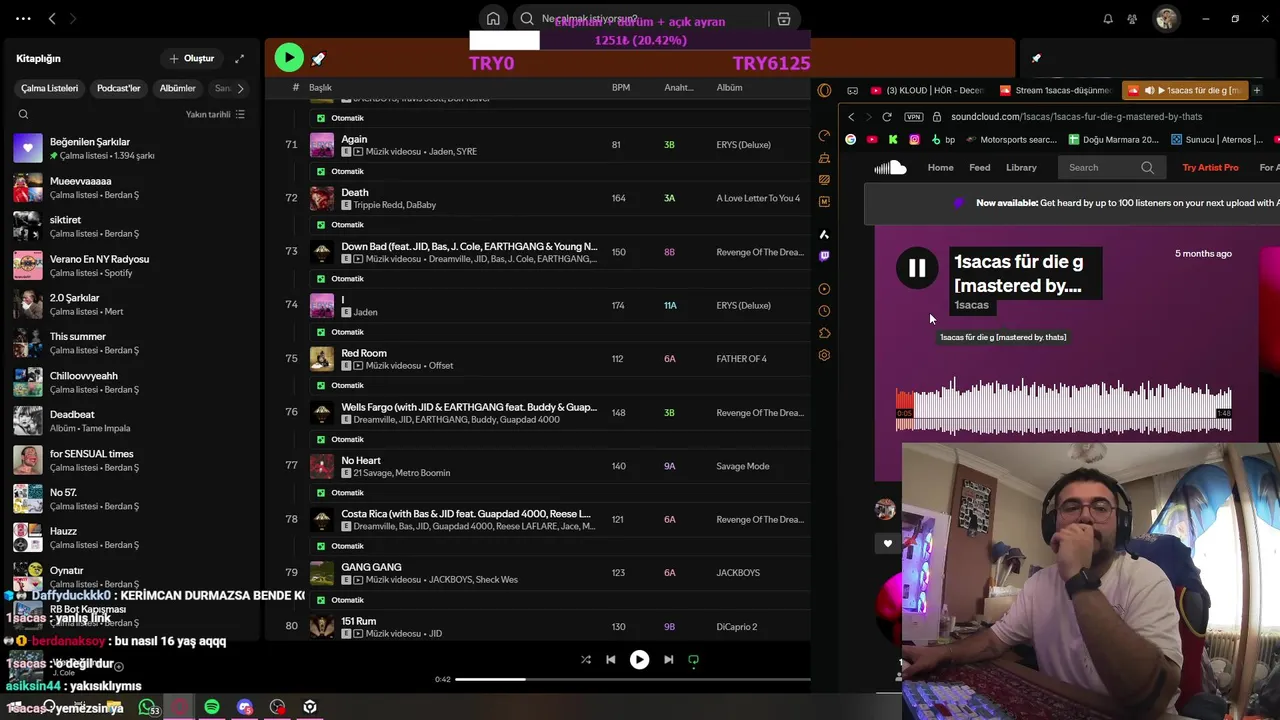Click the Spotify search magnifier icon in the top bar
1280x720 pixels.
click(x=527, y=19)
